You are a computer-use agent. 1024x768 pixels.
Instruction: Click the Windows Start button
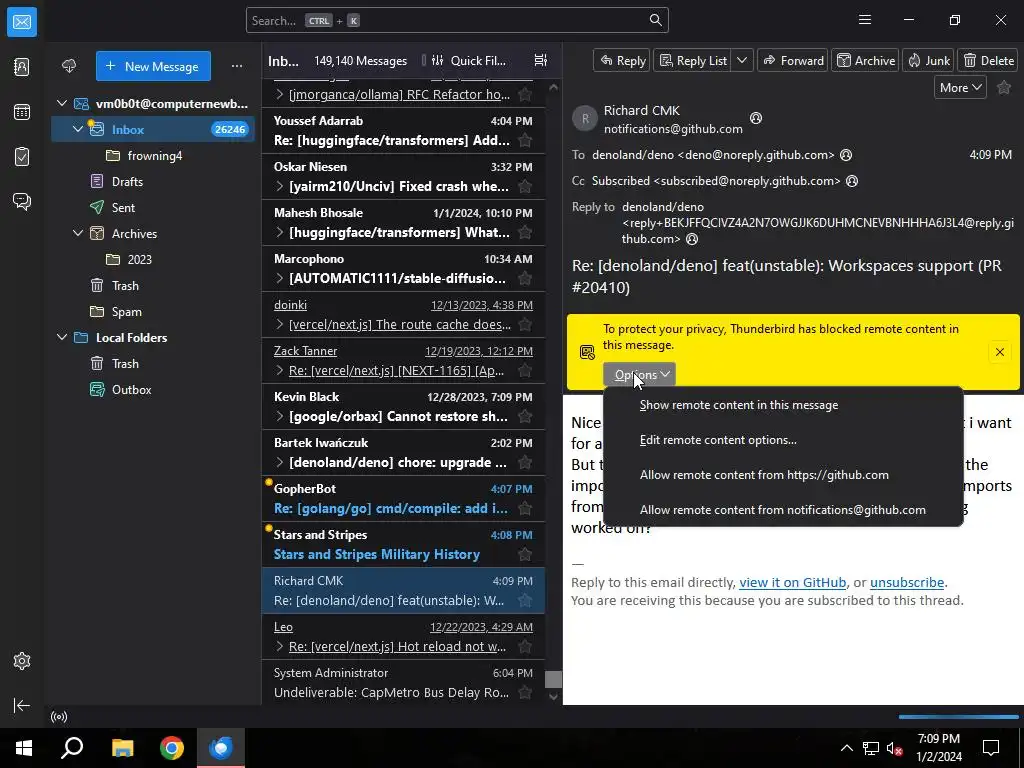pyautogui.click(x=24, y=748)
